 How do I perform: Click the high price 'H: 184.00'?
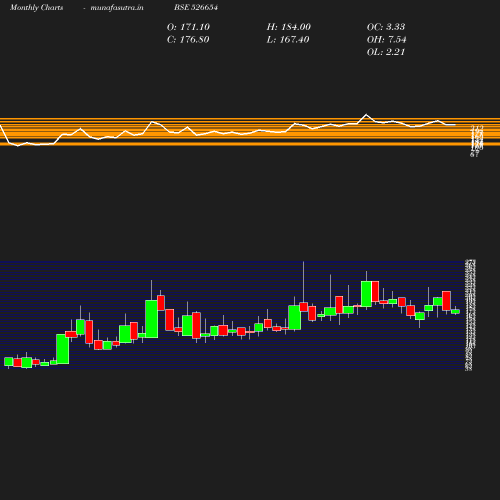[289, 27]
